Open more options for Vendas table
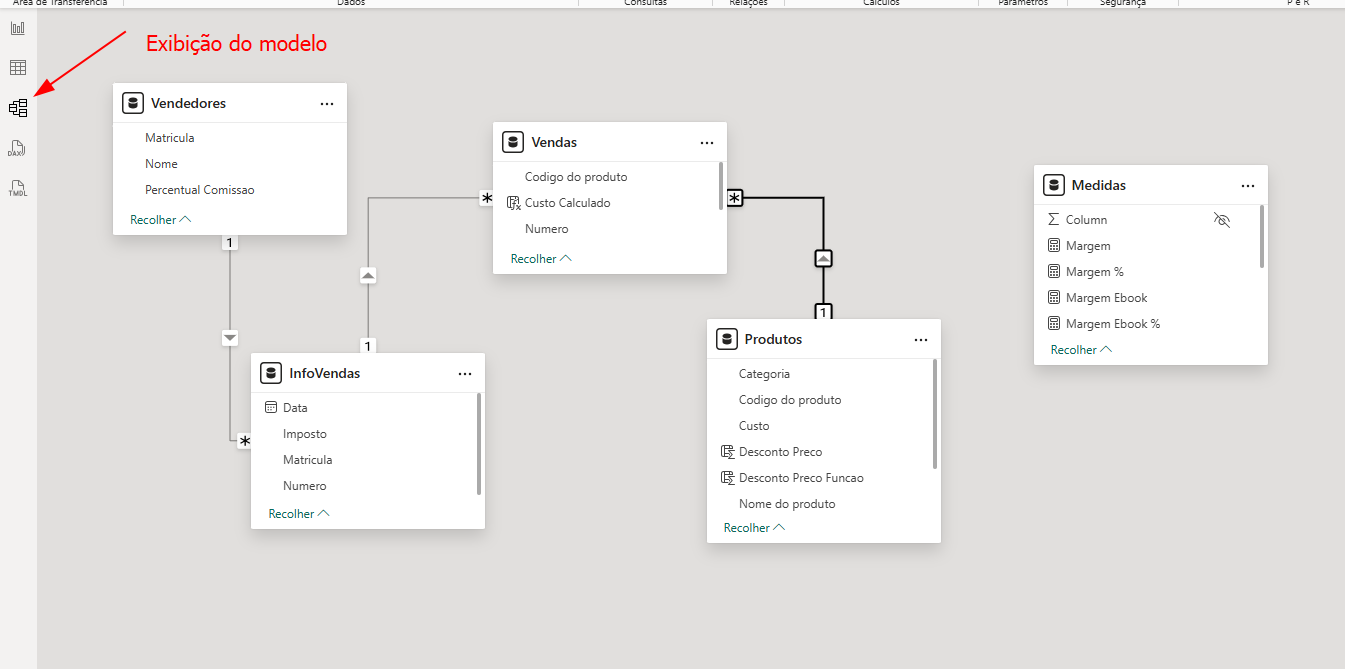 (707, 143)
